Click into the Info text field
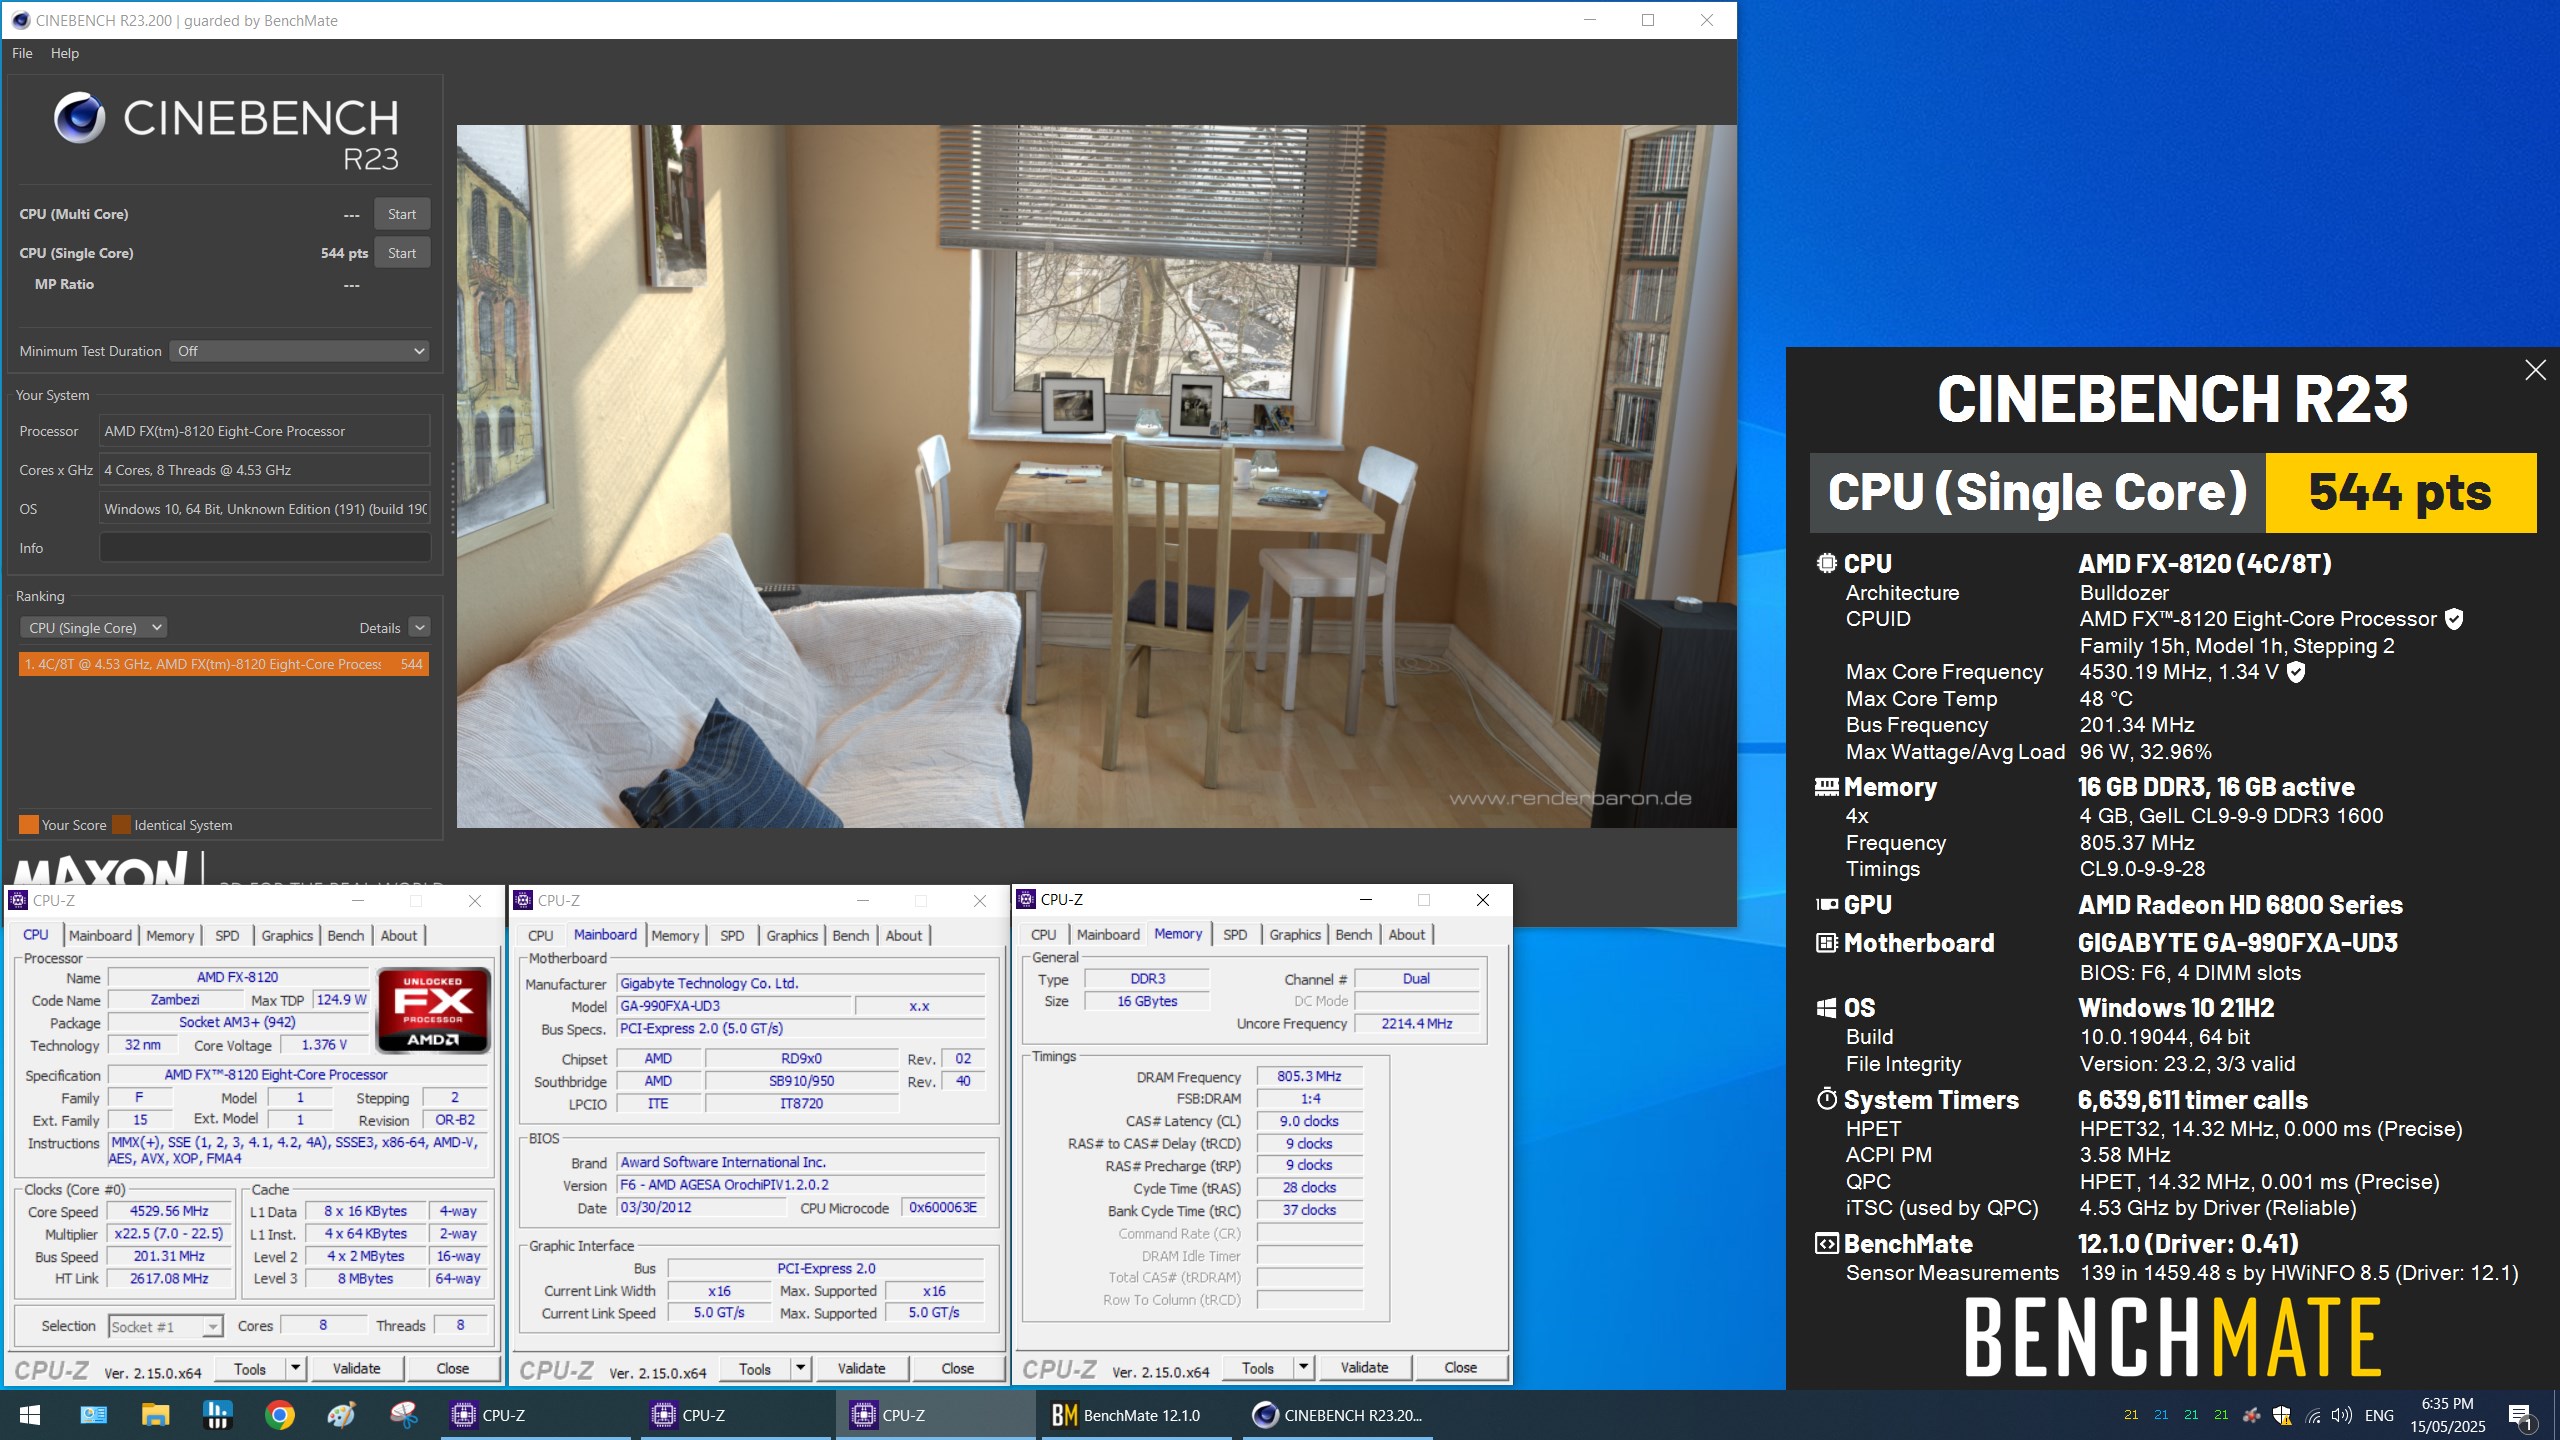The width and height of the screenshot is (2560, 1440). 265,547
